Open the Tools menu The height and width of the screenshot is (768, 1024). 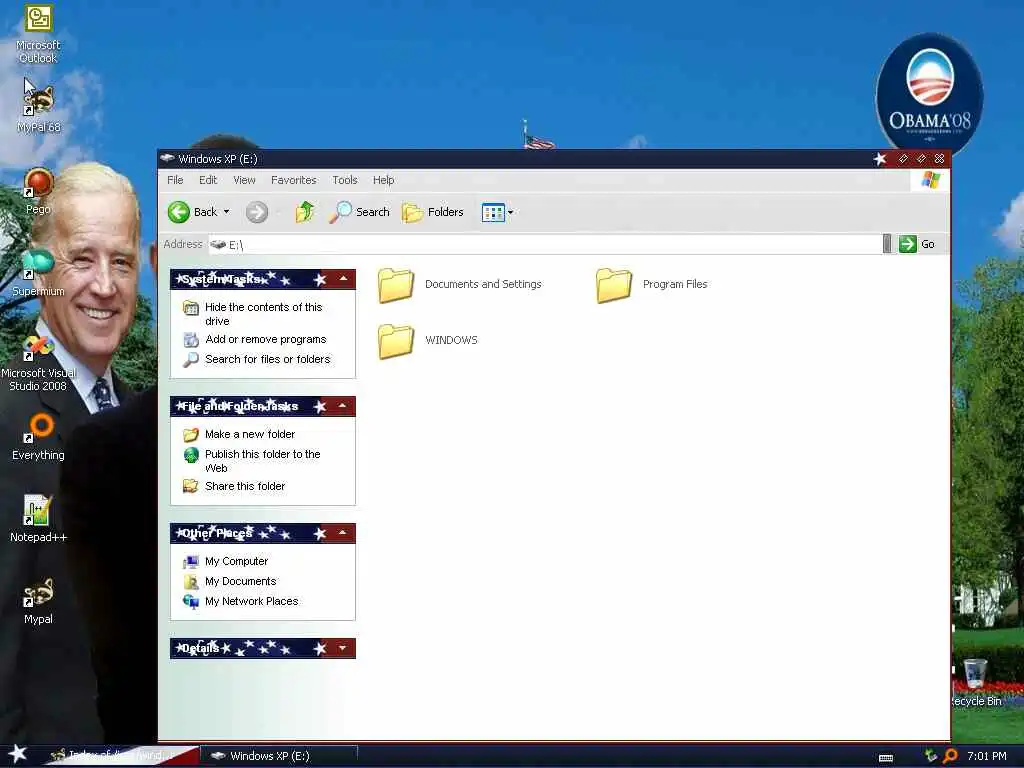coord(344,180)
